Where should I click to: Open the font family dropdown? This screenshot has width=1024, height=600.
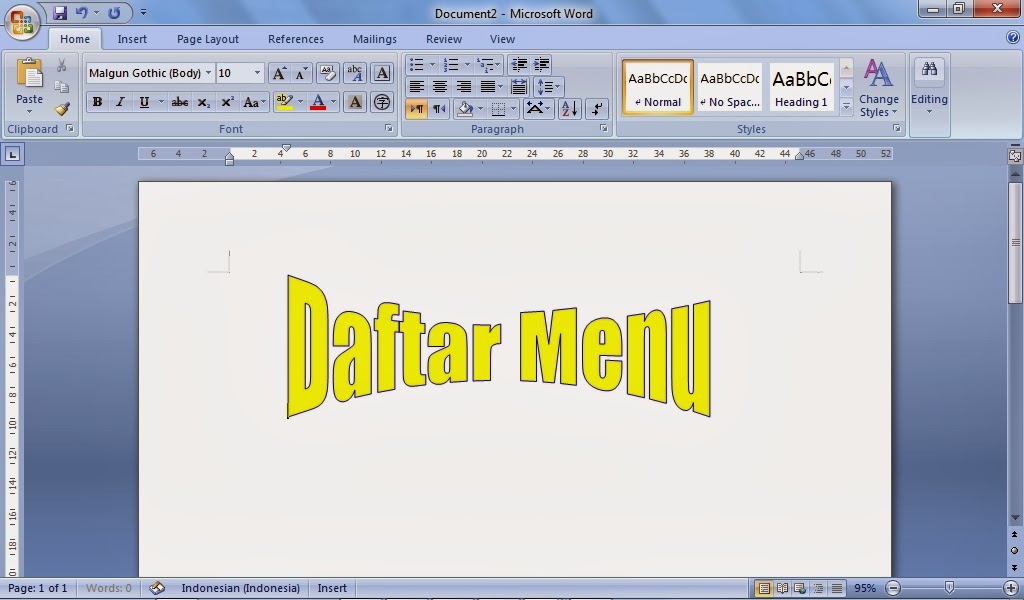(208, 73)
